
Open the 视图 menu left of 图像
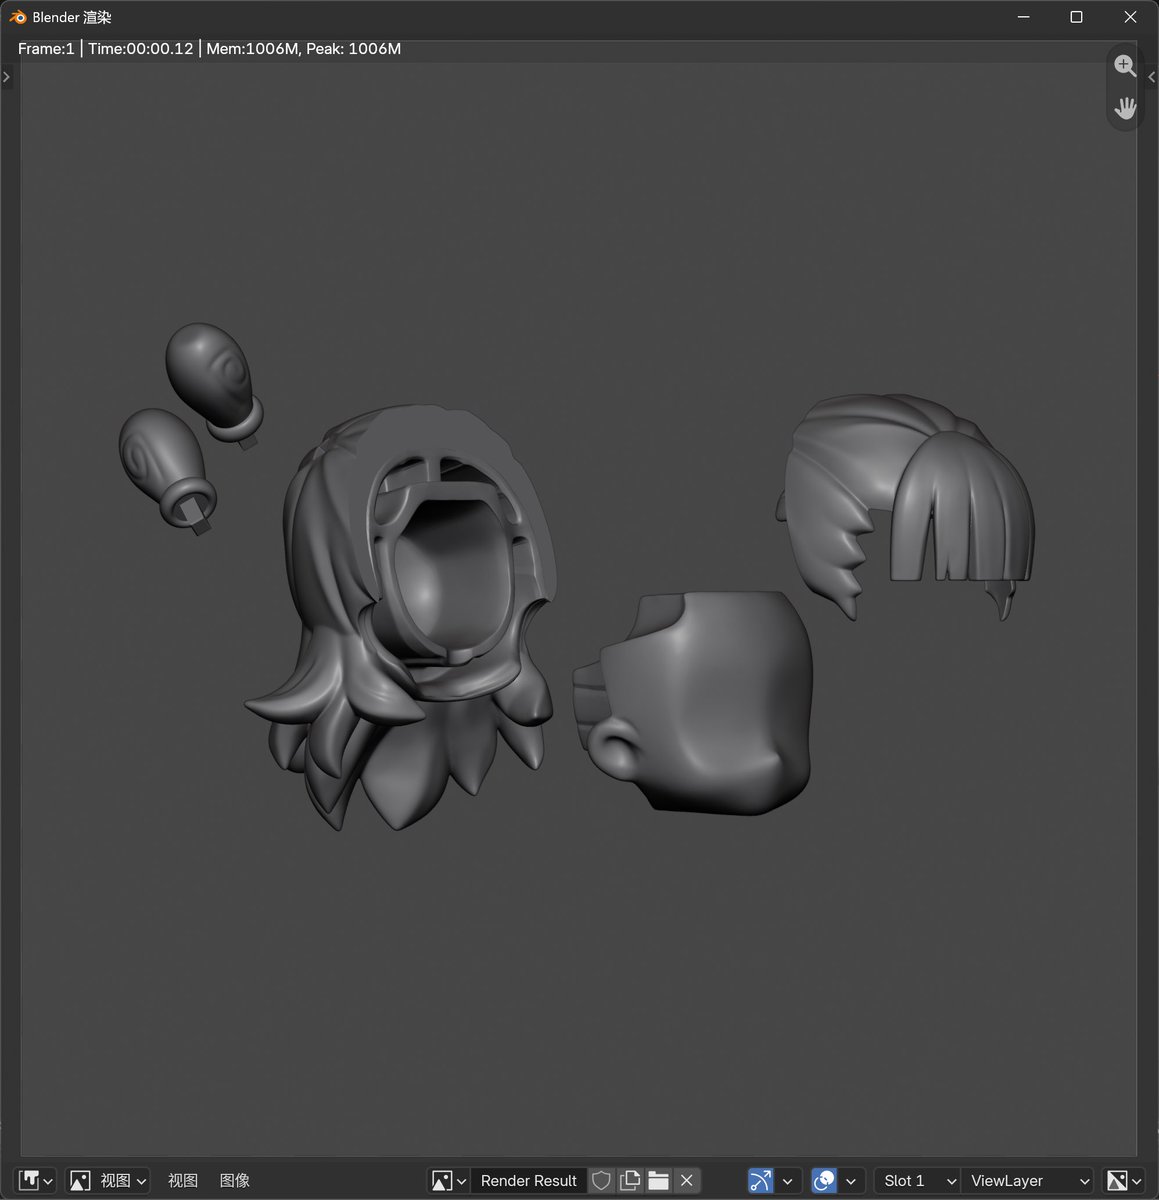[x=183, y=1181]
